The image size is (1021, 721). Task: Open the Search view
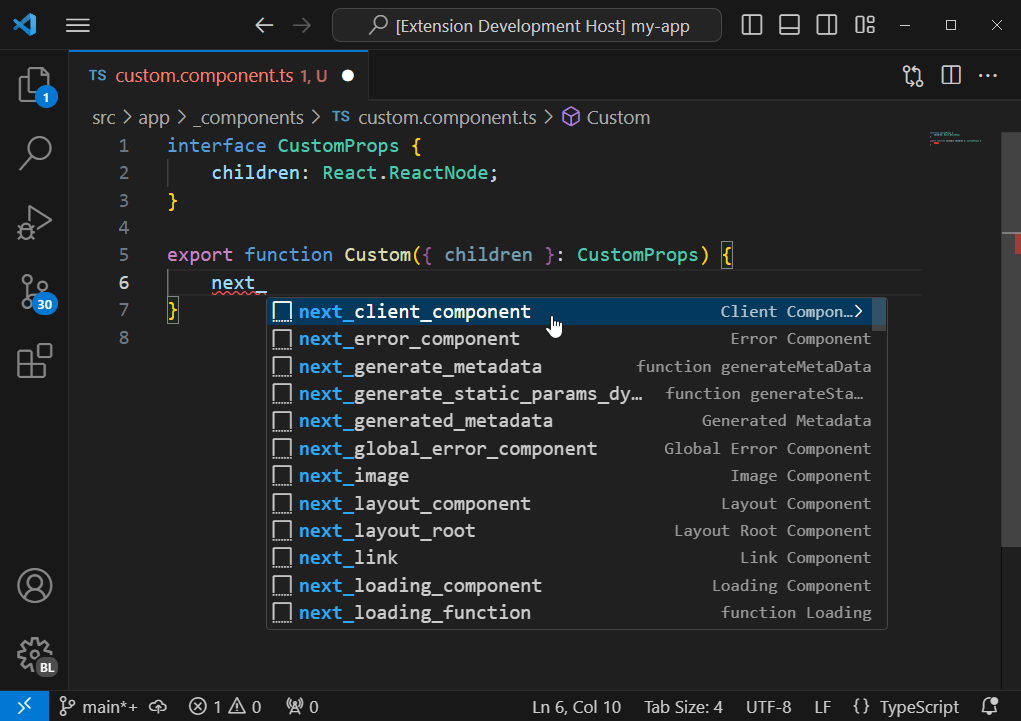(35, 152)
